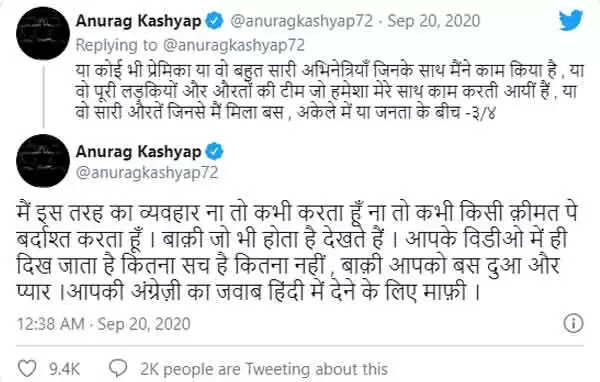This screenshot has height=382, width=600.
Task: Open the Anurag Kashyap name in the main tweet
Action: (x=139, y=152)
